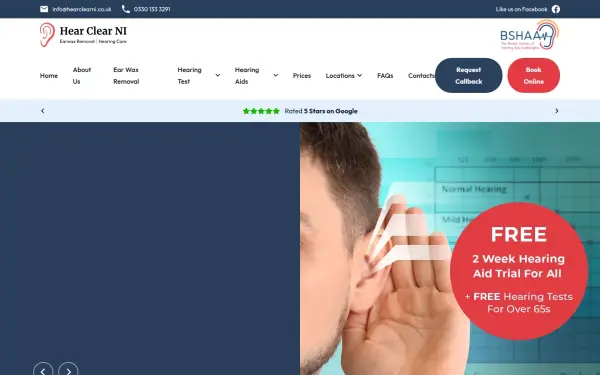Advance to next hero slide
Screen dimensions: 600x375
pos(68,370)
